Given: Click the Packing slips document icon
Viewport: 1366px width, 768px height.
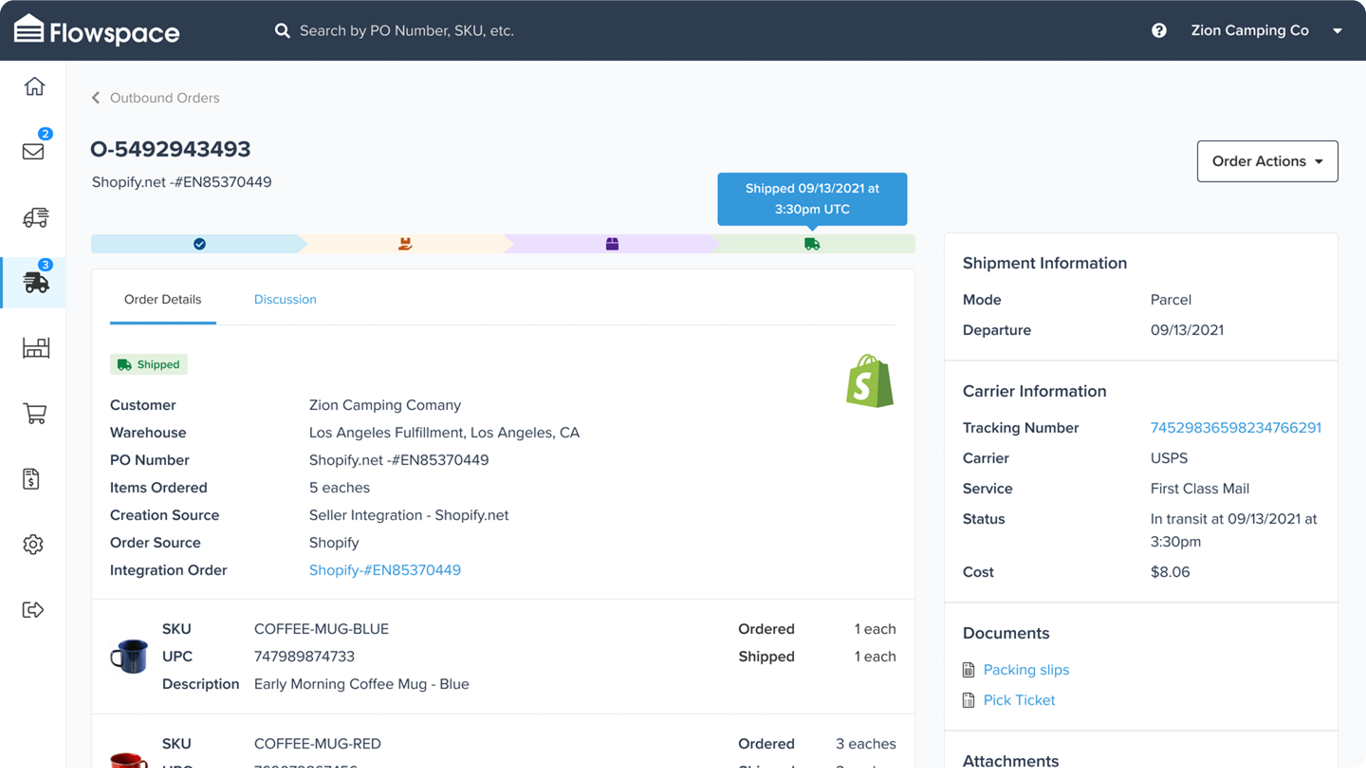Looking at the screenshot, I should click(968, 670).
